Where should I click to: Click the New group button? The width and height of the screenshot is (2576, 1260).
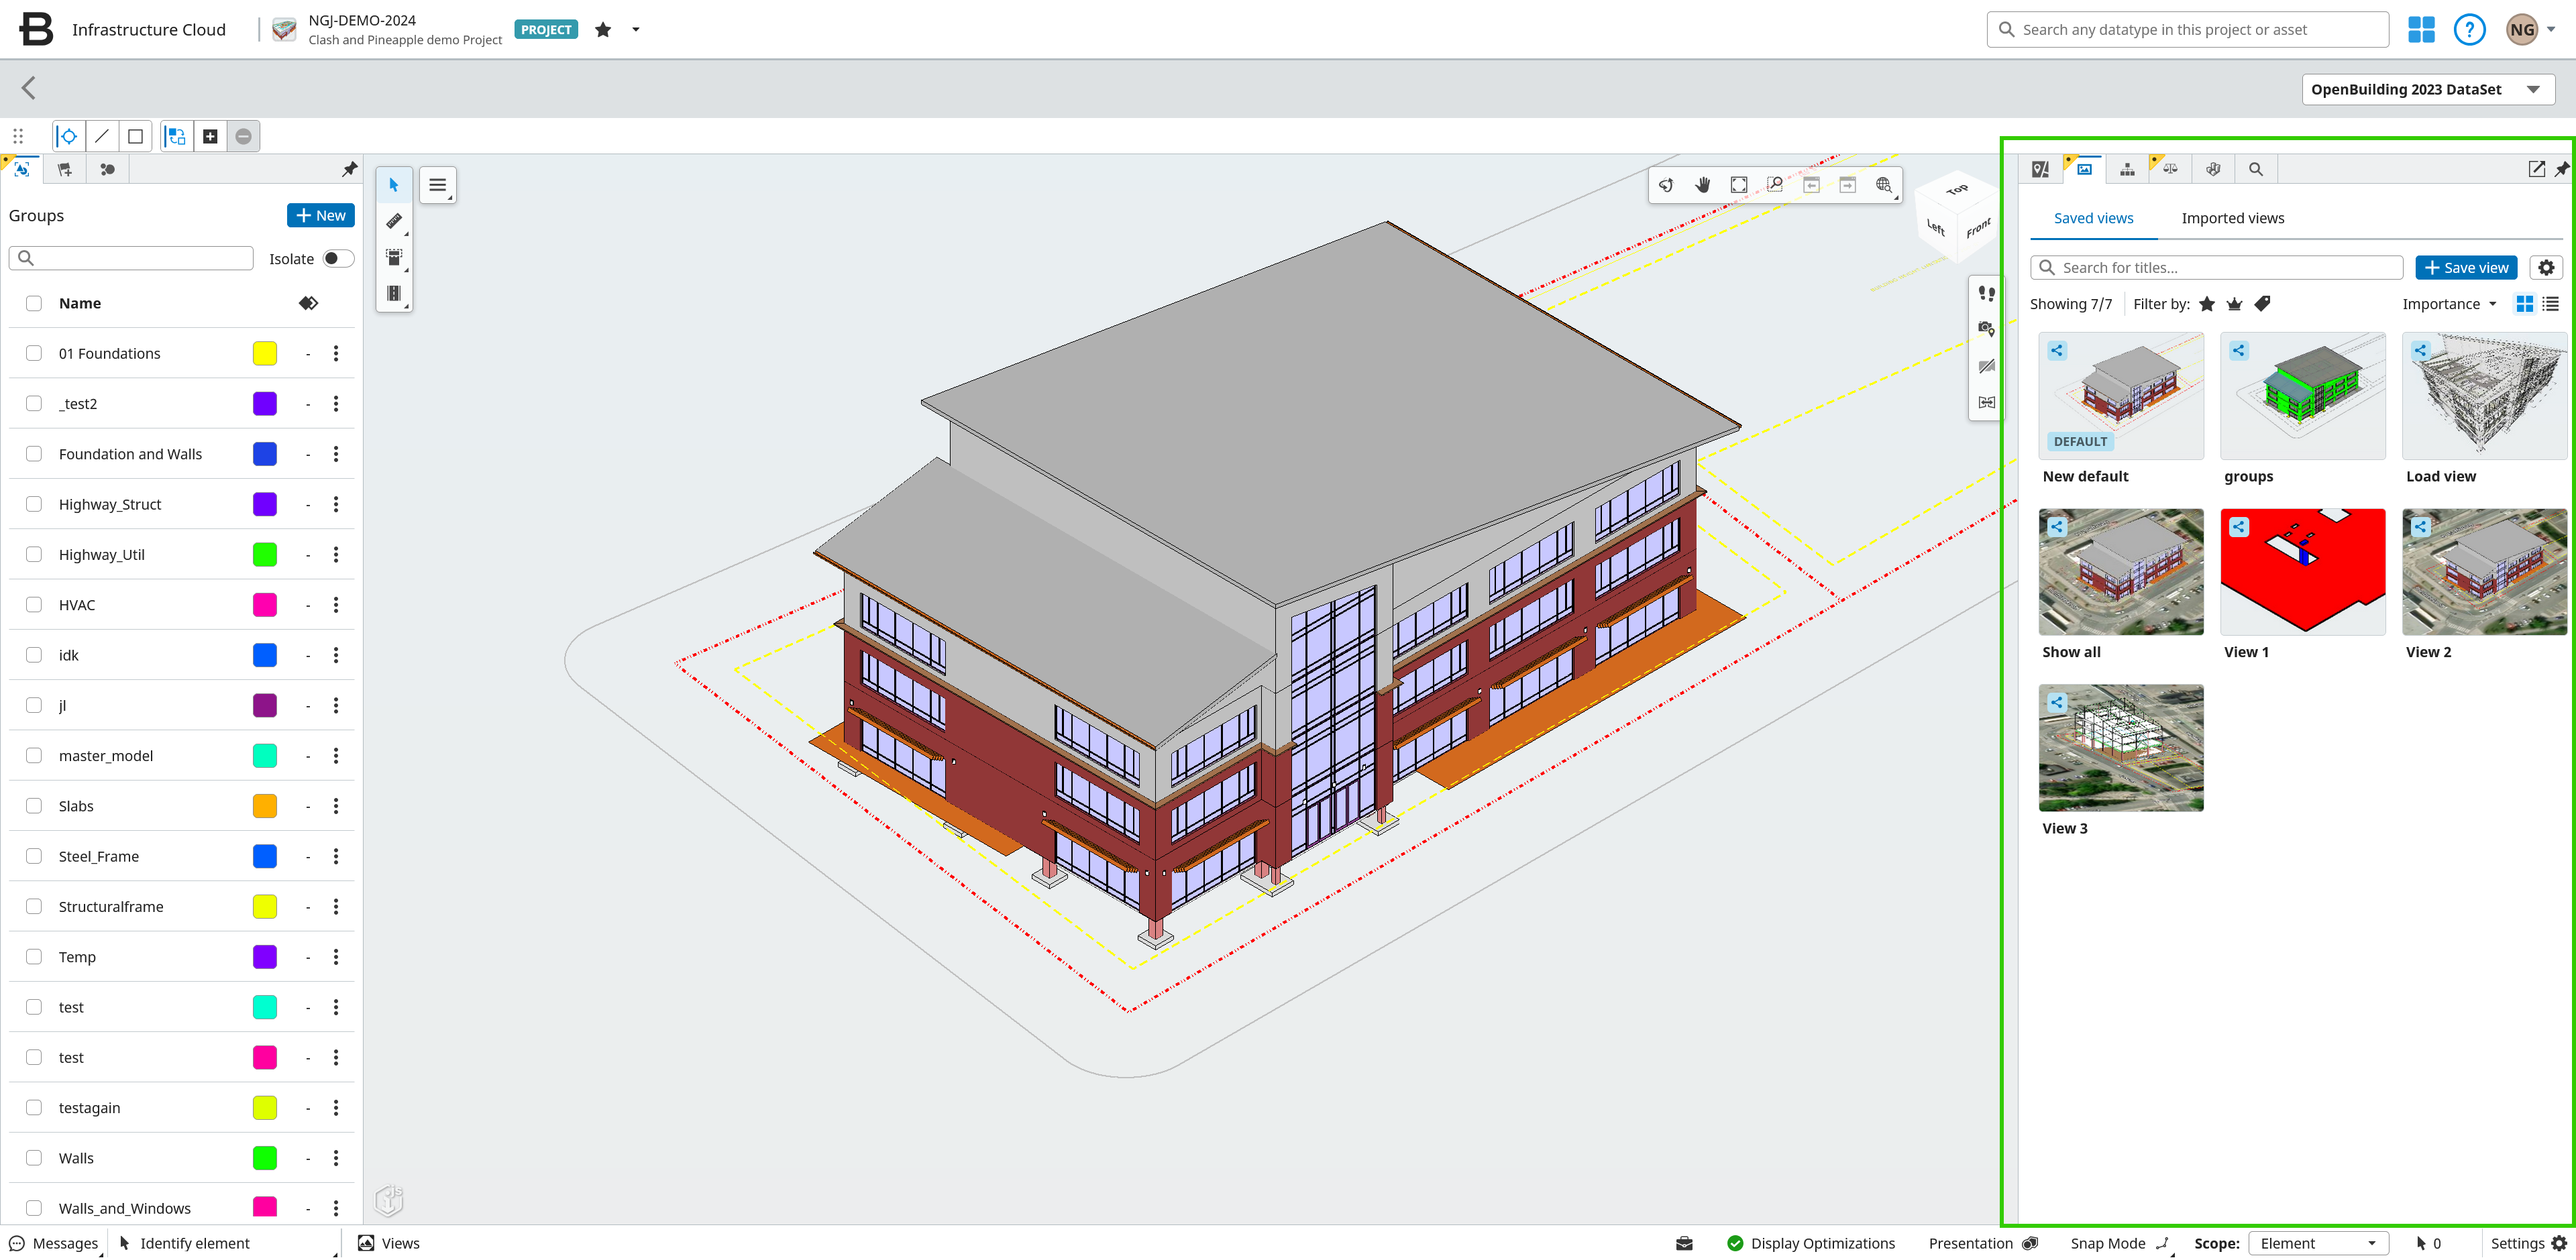pos(320,216)
